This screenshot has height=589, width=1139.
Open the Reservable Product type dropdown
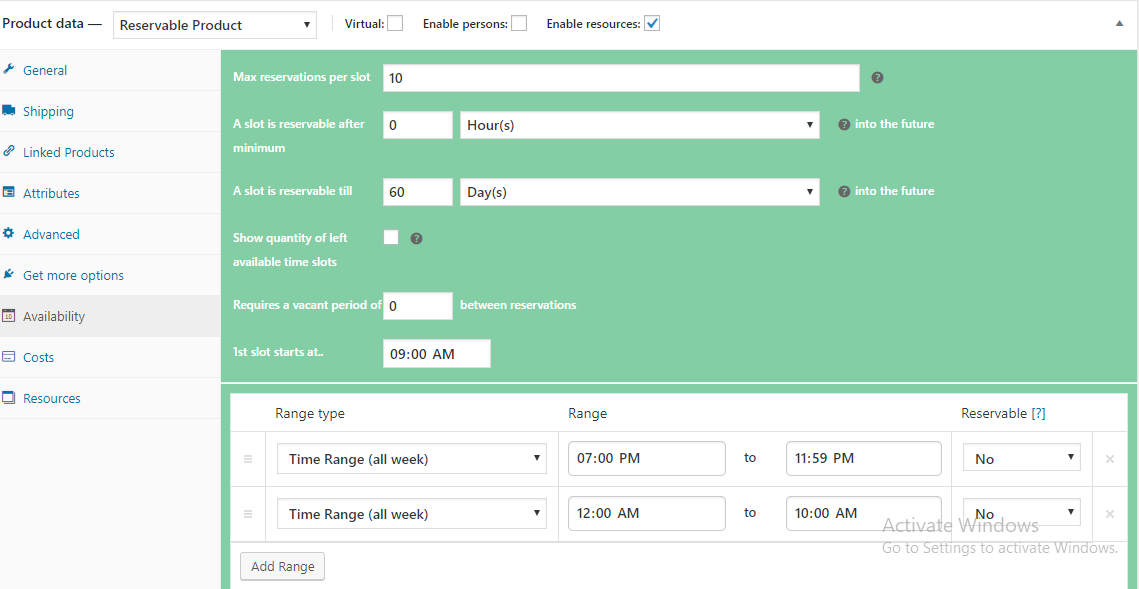click(214, 25)
